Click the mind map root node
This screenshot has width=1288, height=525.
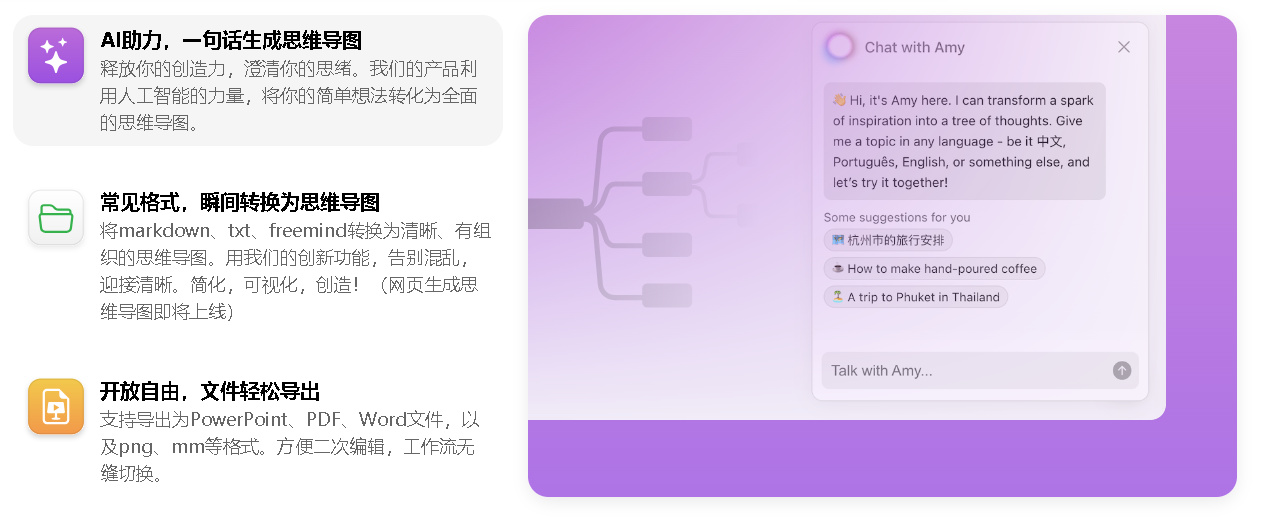[x=556, y=214]
